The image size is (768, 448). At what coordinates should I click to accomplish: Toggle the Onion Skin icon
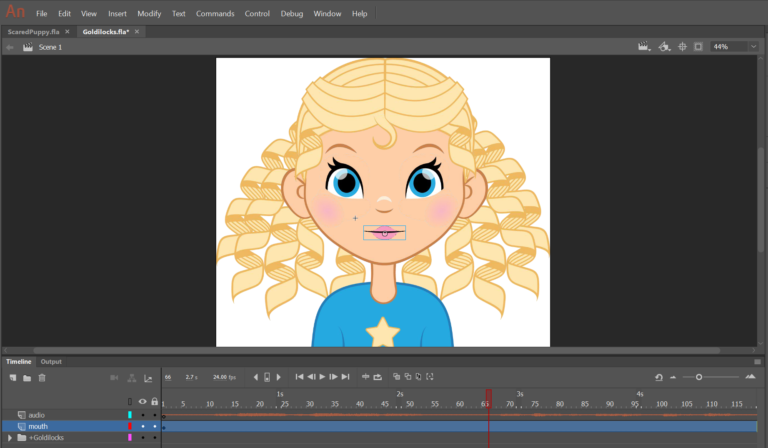point(396,377)
